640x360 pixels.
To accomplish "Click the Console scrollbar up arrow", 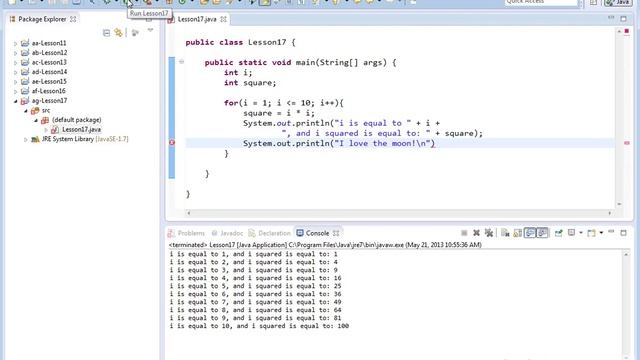I will (626, 254).
